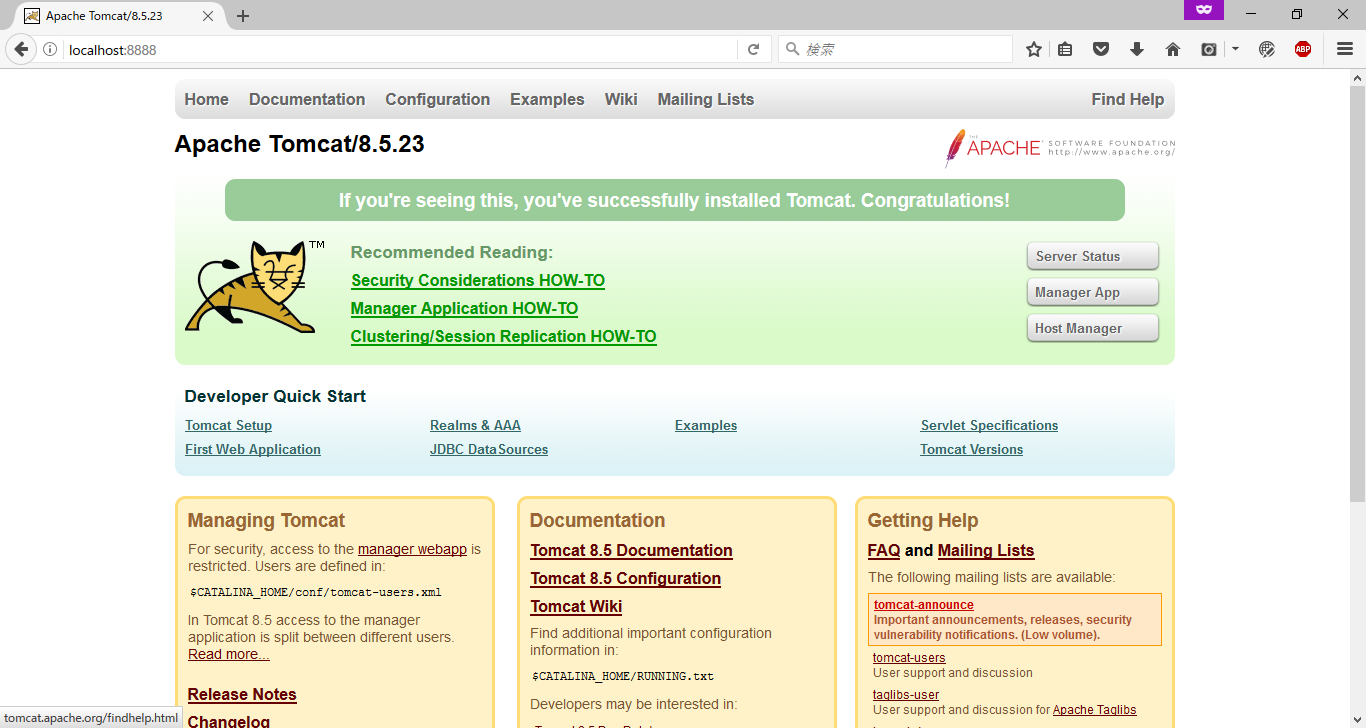The width and height of the screenshot is (1366, 728).
Task: Select the $CATALINA_HOME/conf/tomcat-users.xml text
Action: [316, 592]
